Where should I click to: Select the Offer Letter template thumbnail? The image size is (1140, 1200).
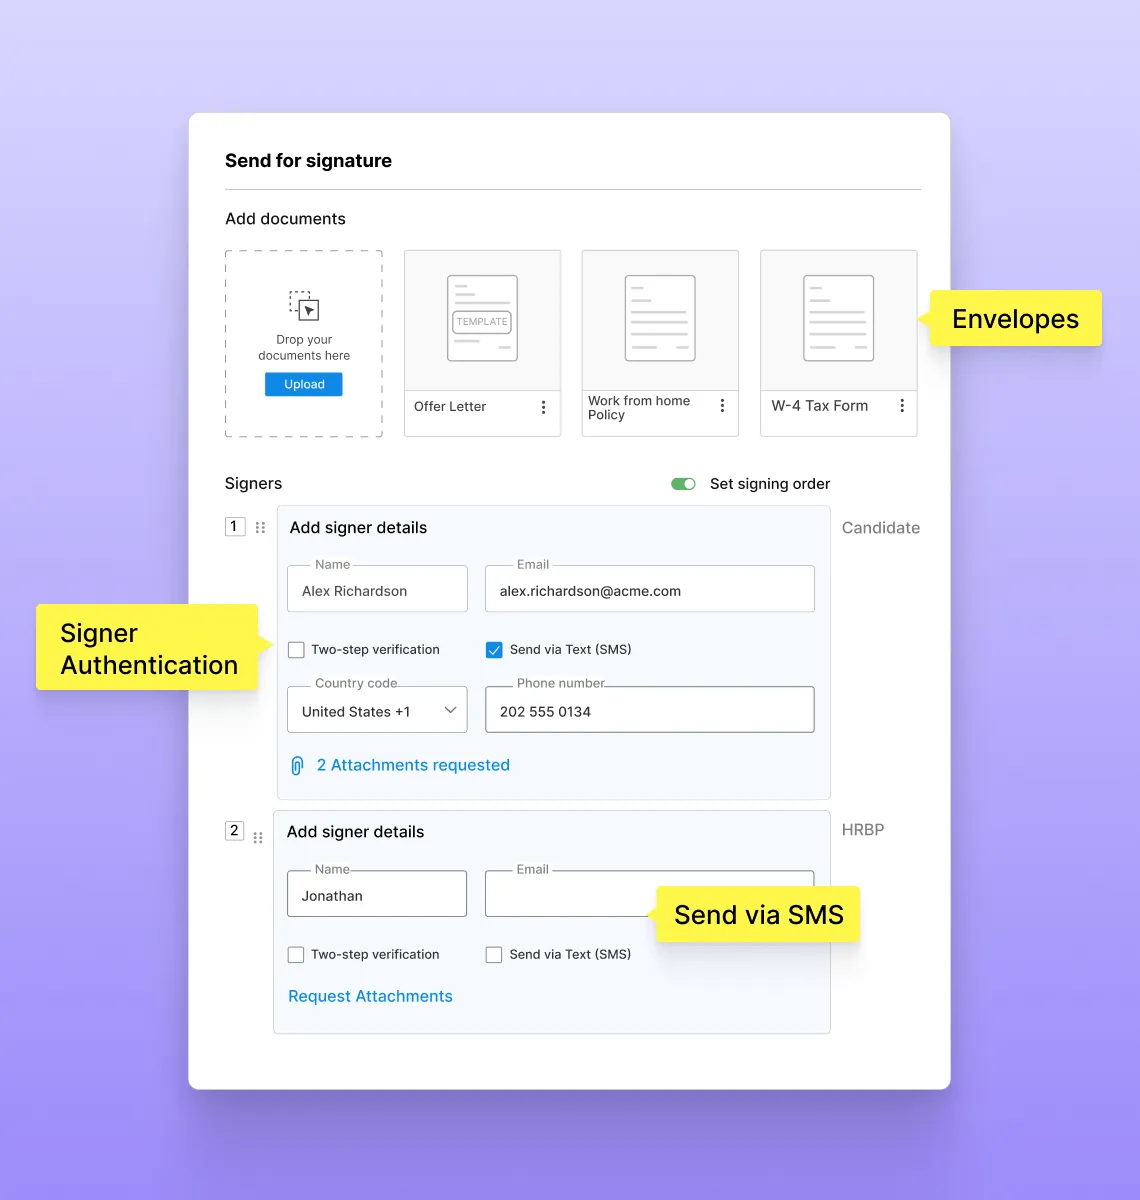482,320
